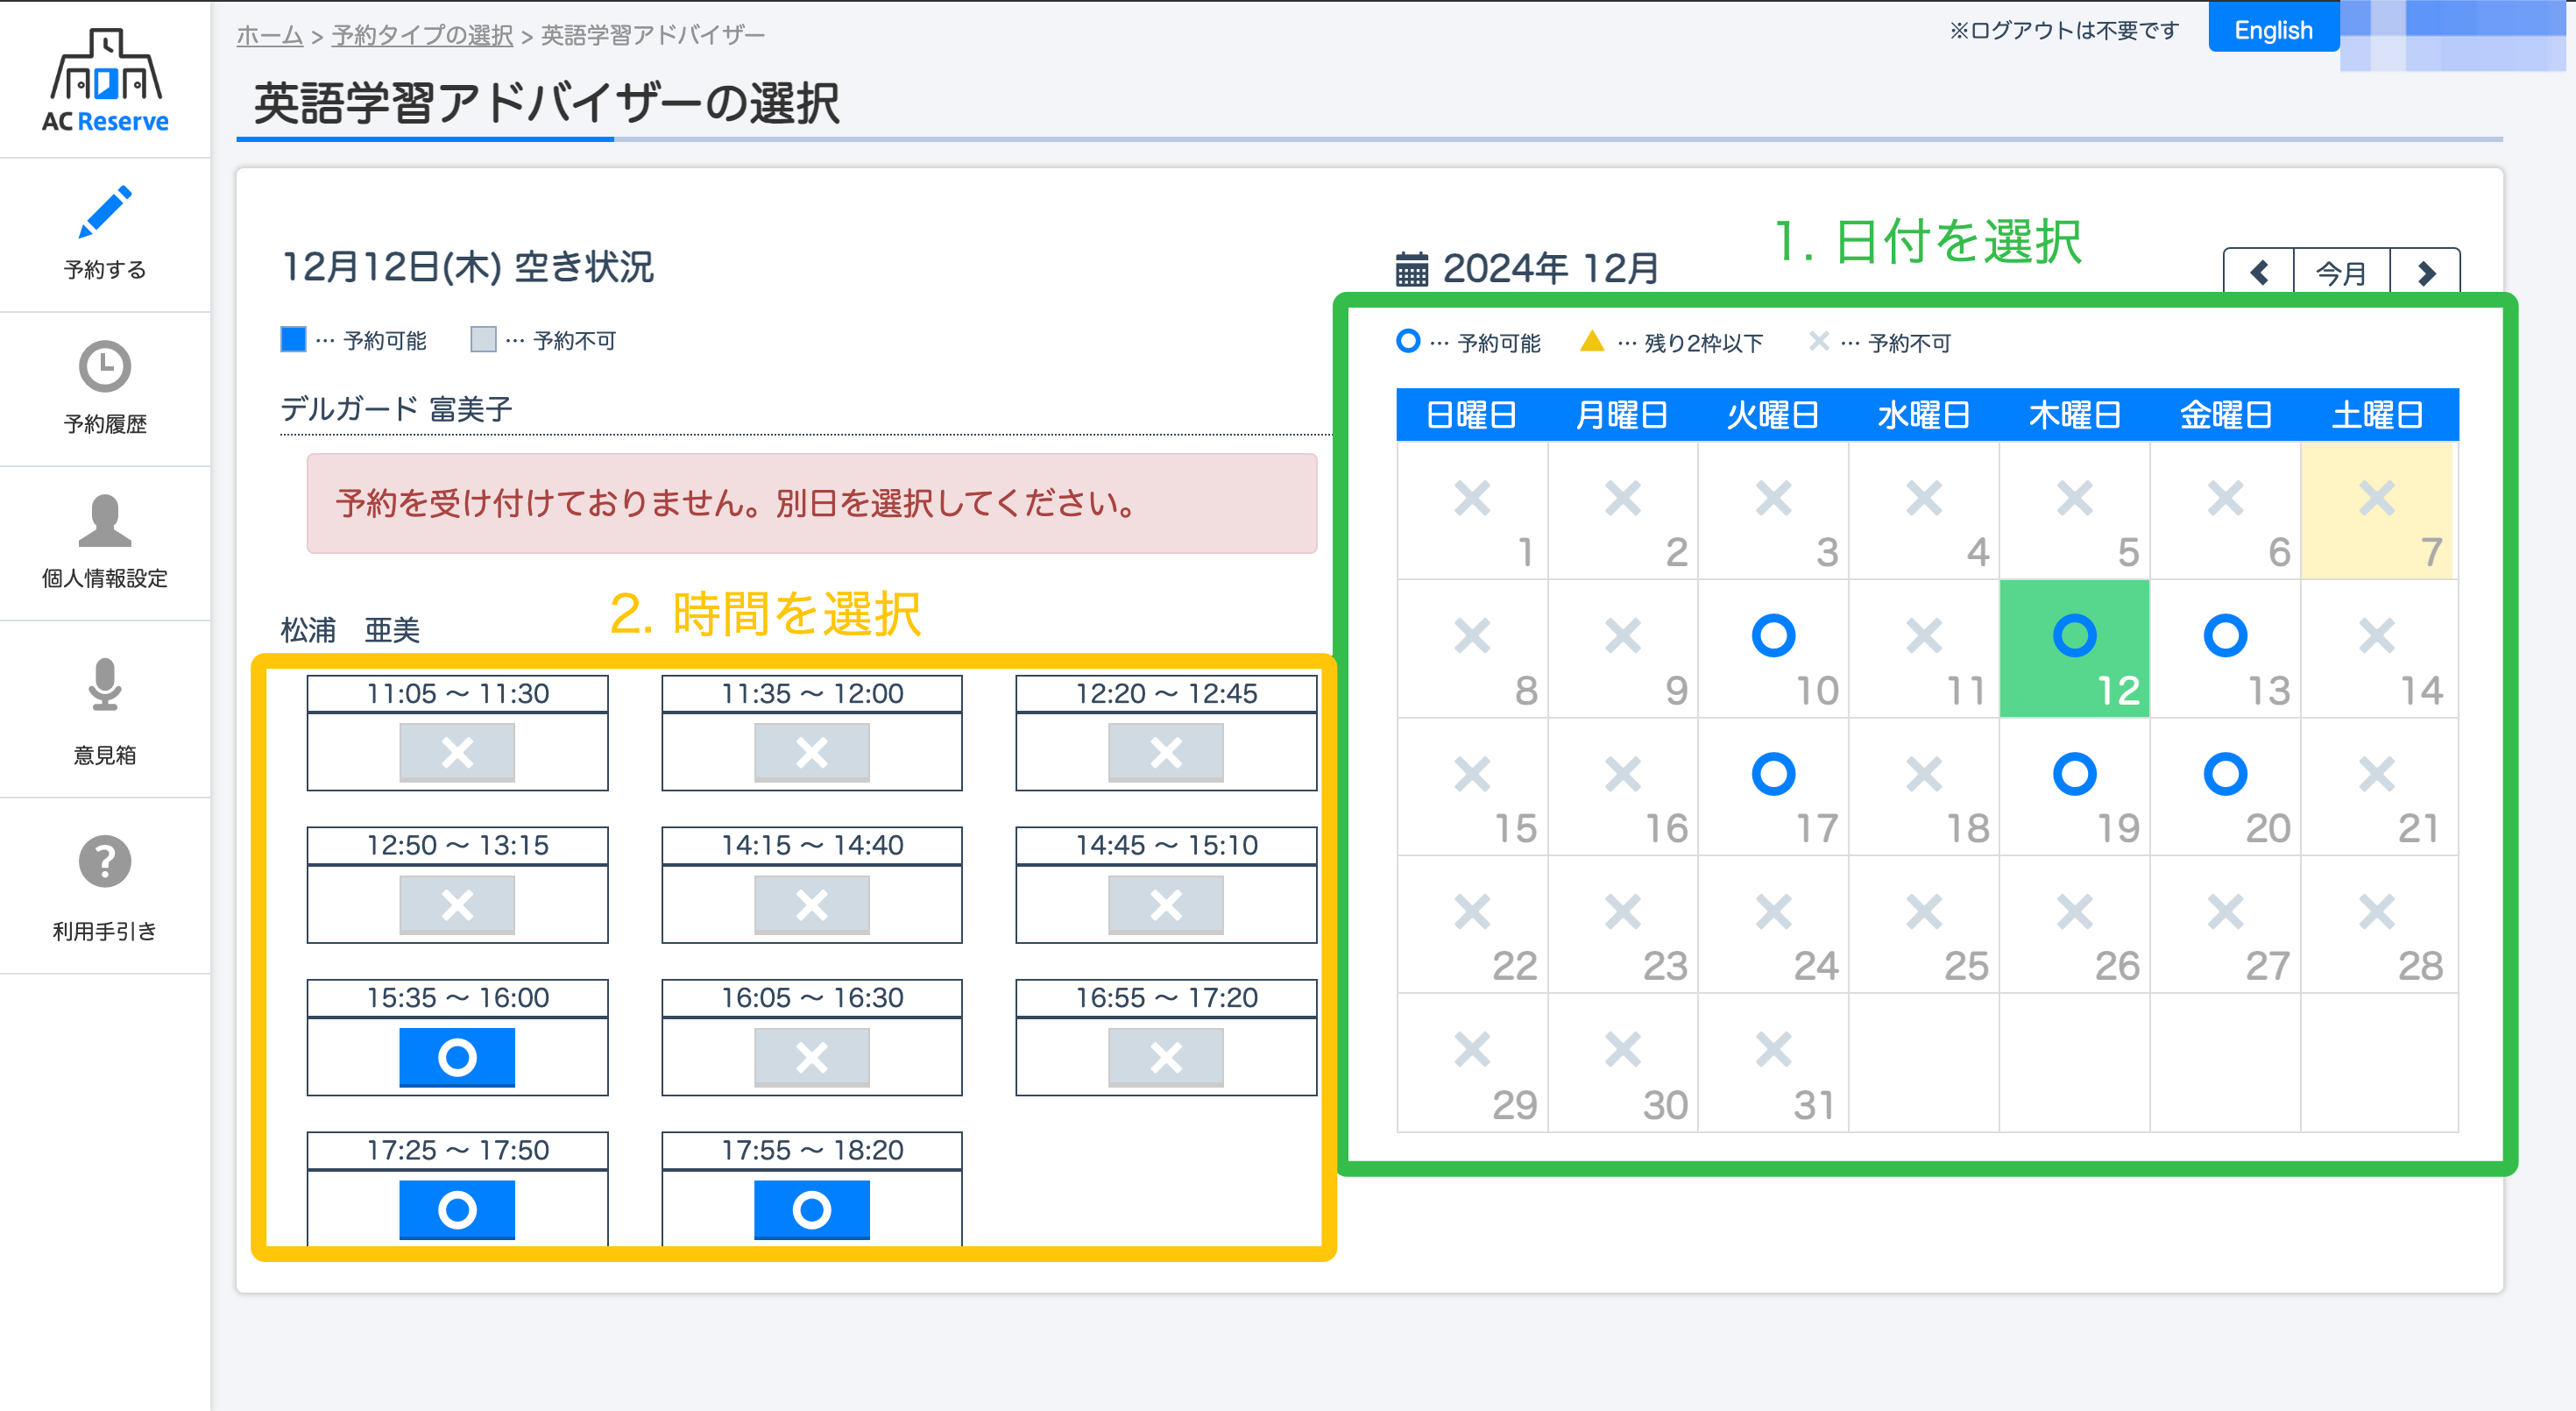This screenshot has width=2576, height=1411.
Task: Select December 13 on calendar
Action: (2225, 649)
